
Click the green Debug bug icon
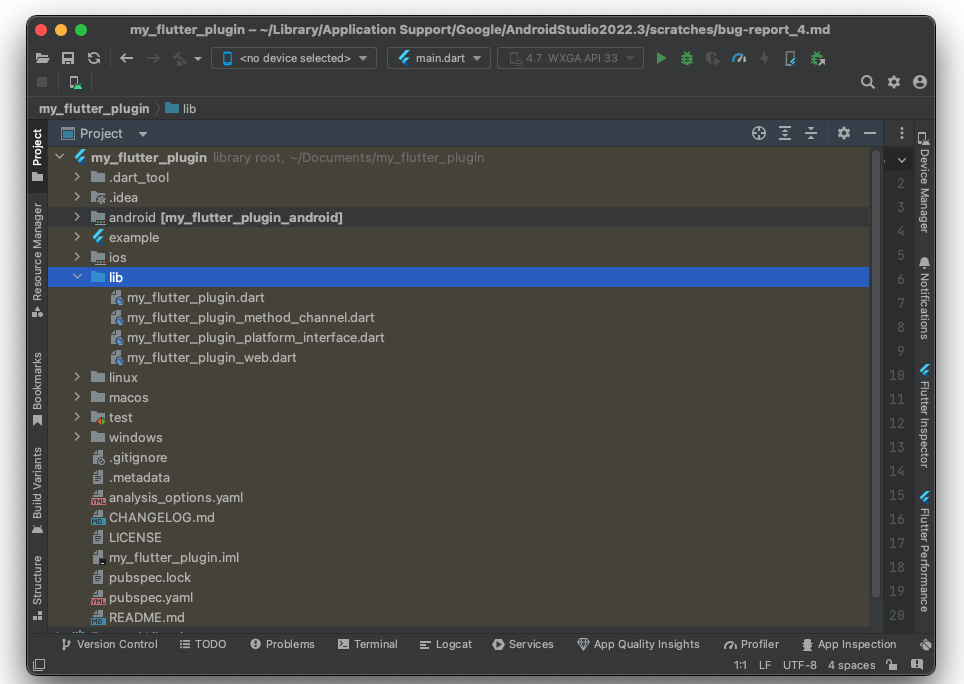pyautogui.click(x=686, y=59)
